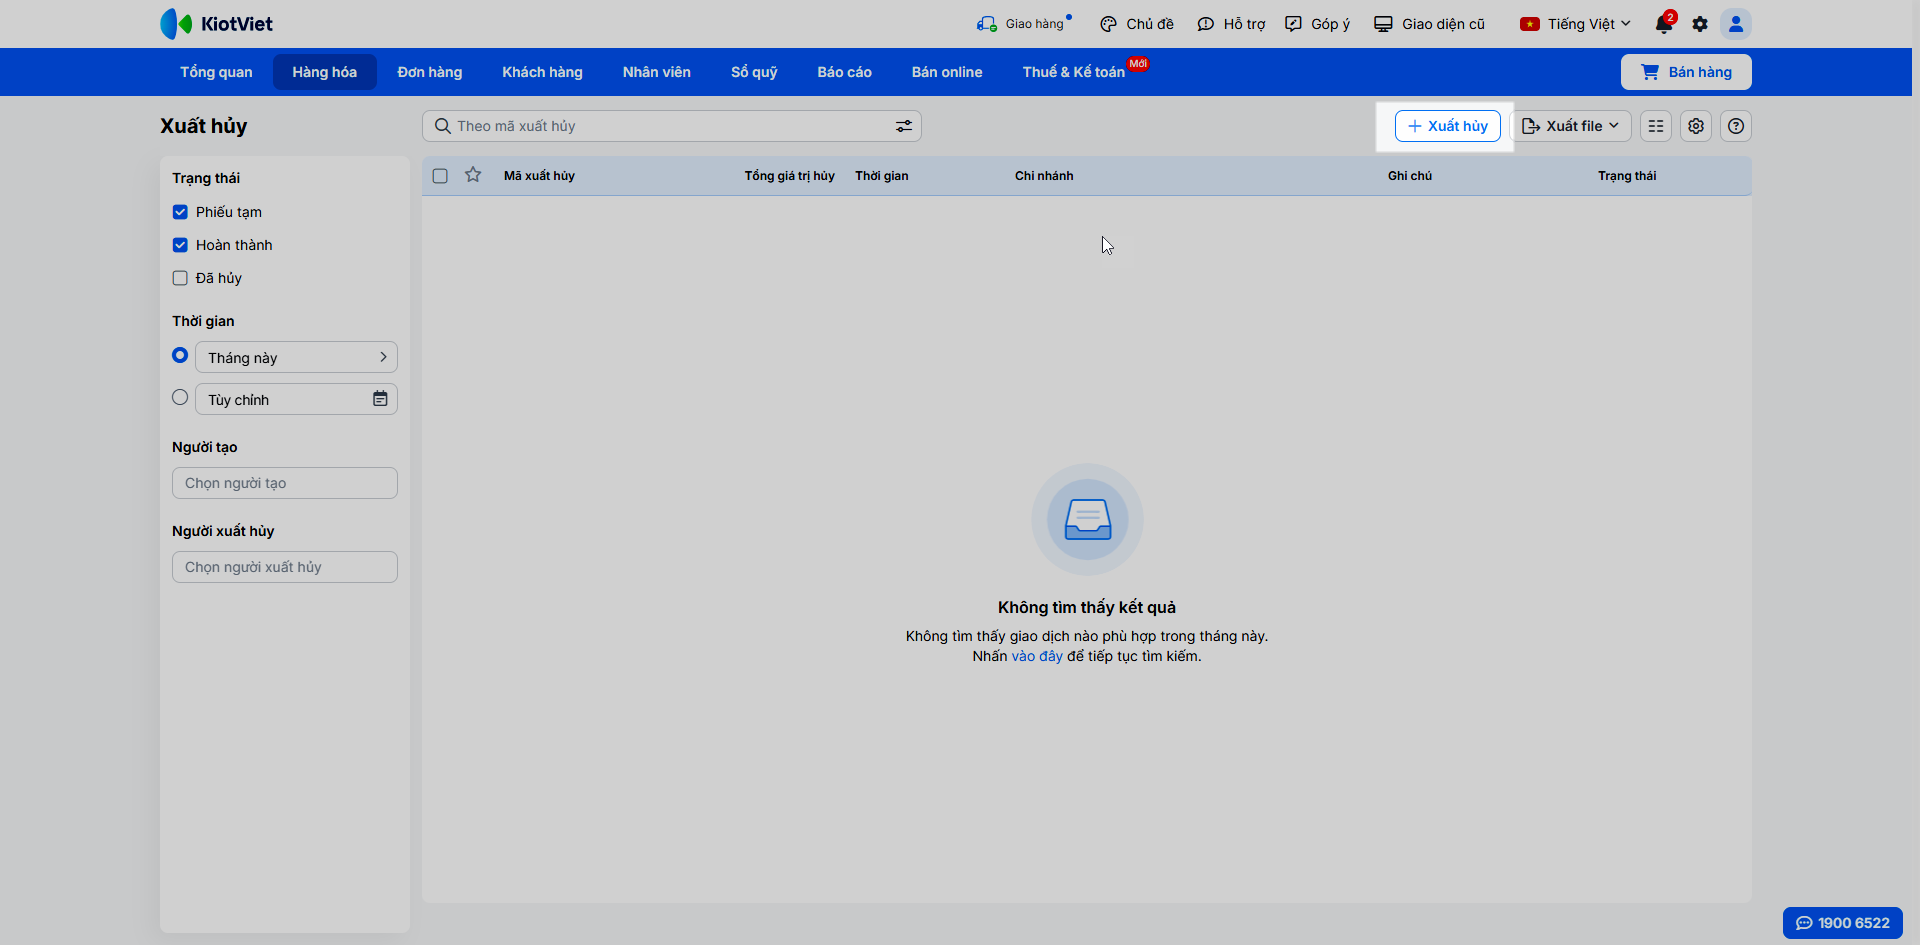Click the empty results inbox illustration
This screenshot has width=1920, height=945.
point(1087,519)
